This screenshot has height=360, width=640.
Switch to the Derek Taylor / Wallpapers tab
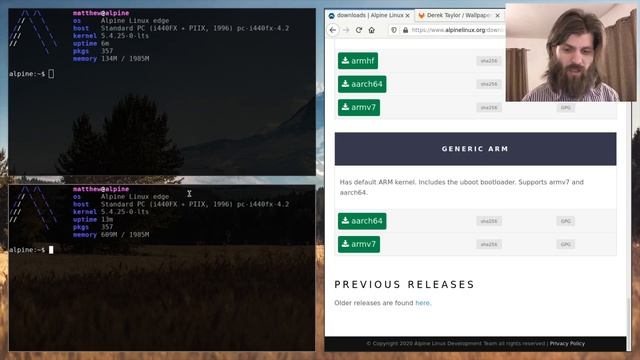[459, 16]
